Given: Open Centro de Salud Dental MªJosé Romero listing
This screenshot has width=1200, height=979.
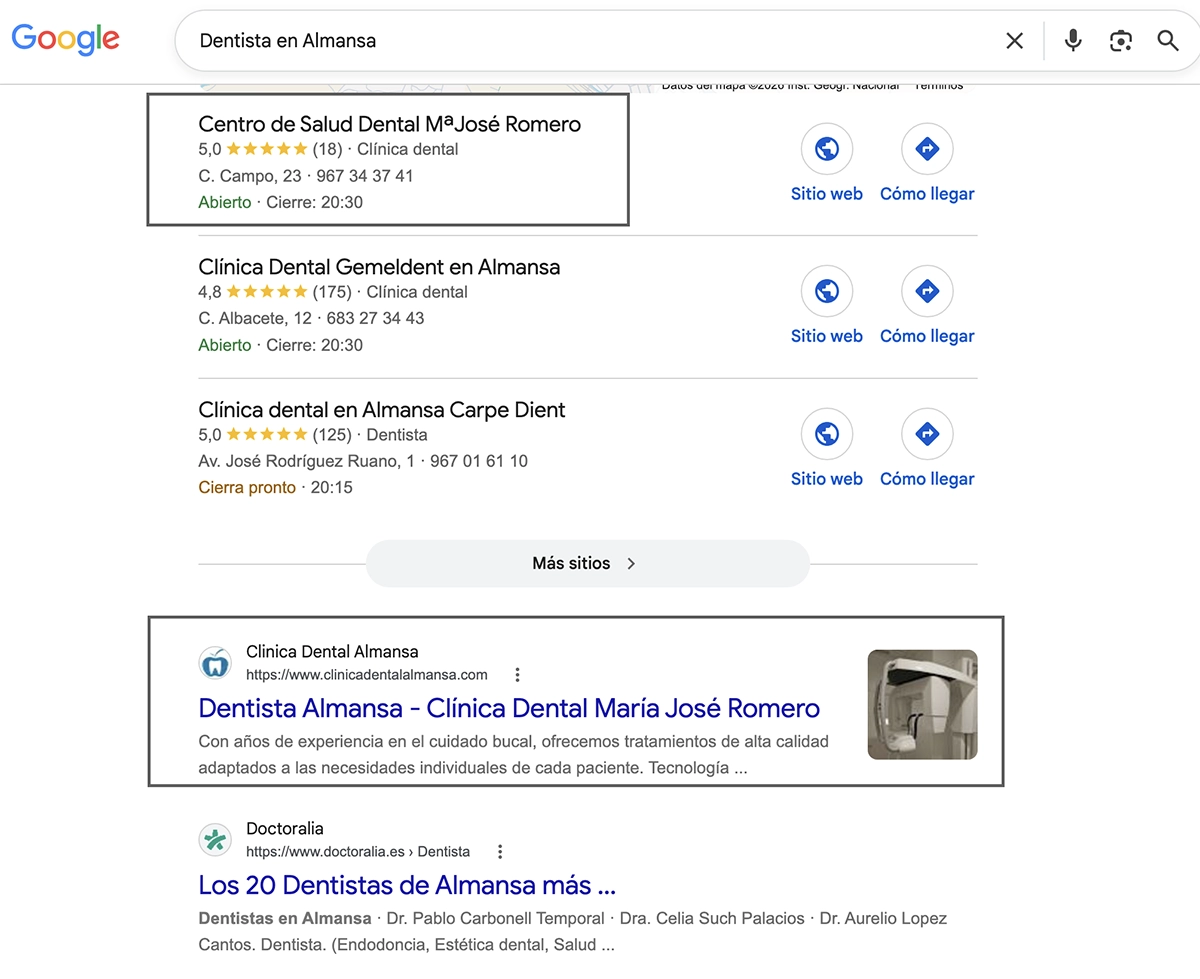Looking at the screenshot, I should (x=389, y=124).
